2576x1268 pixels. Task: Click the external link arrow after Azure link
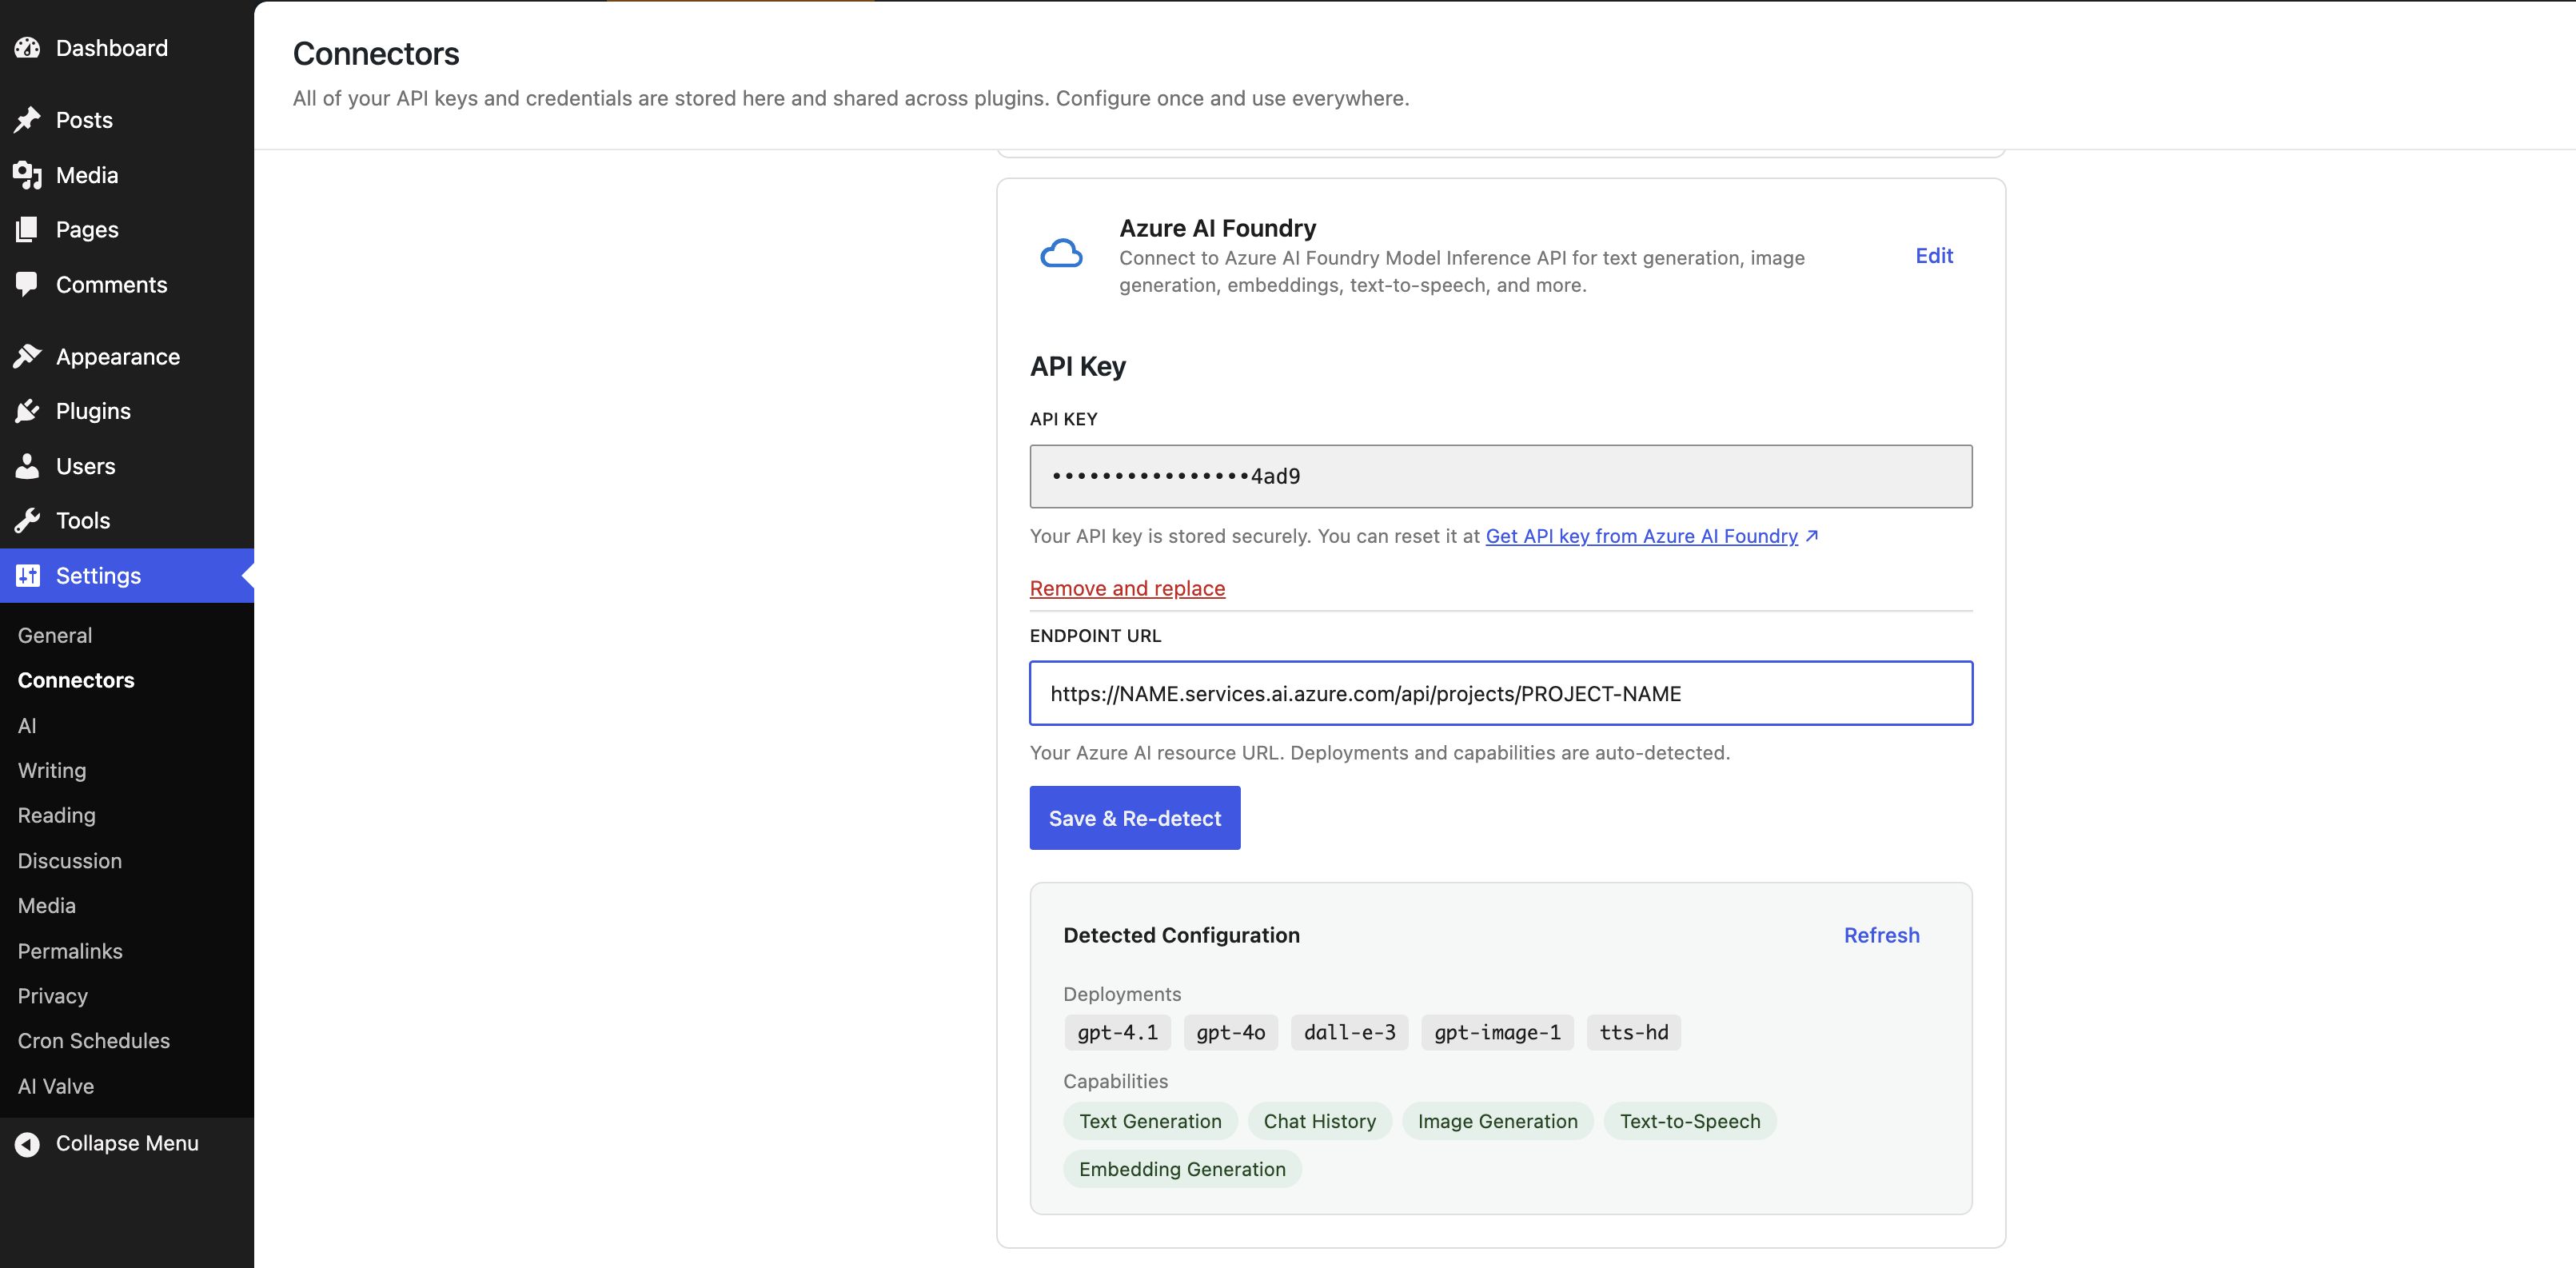pos(1812,536)
